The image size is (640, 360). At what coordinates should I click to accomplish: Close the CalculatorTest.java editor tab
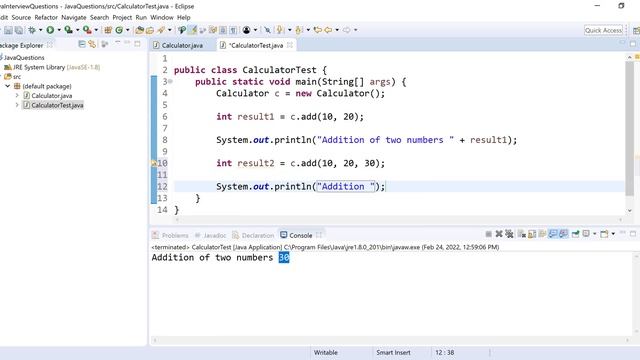pyautogui.click(x=290, y=45)
